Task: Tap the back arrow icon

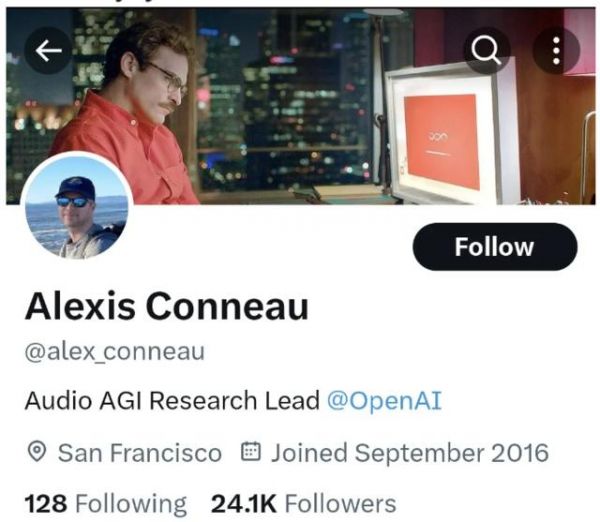Action: 48,51
